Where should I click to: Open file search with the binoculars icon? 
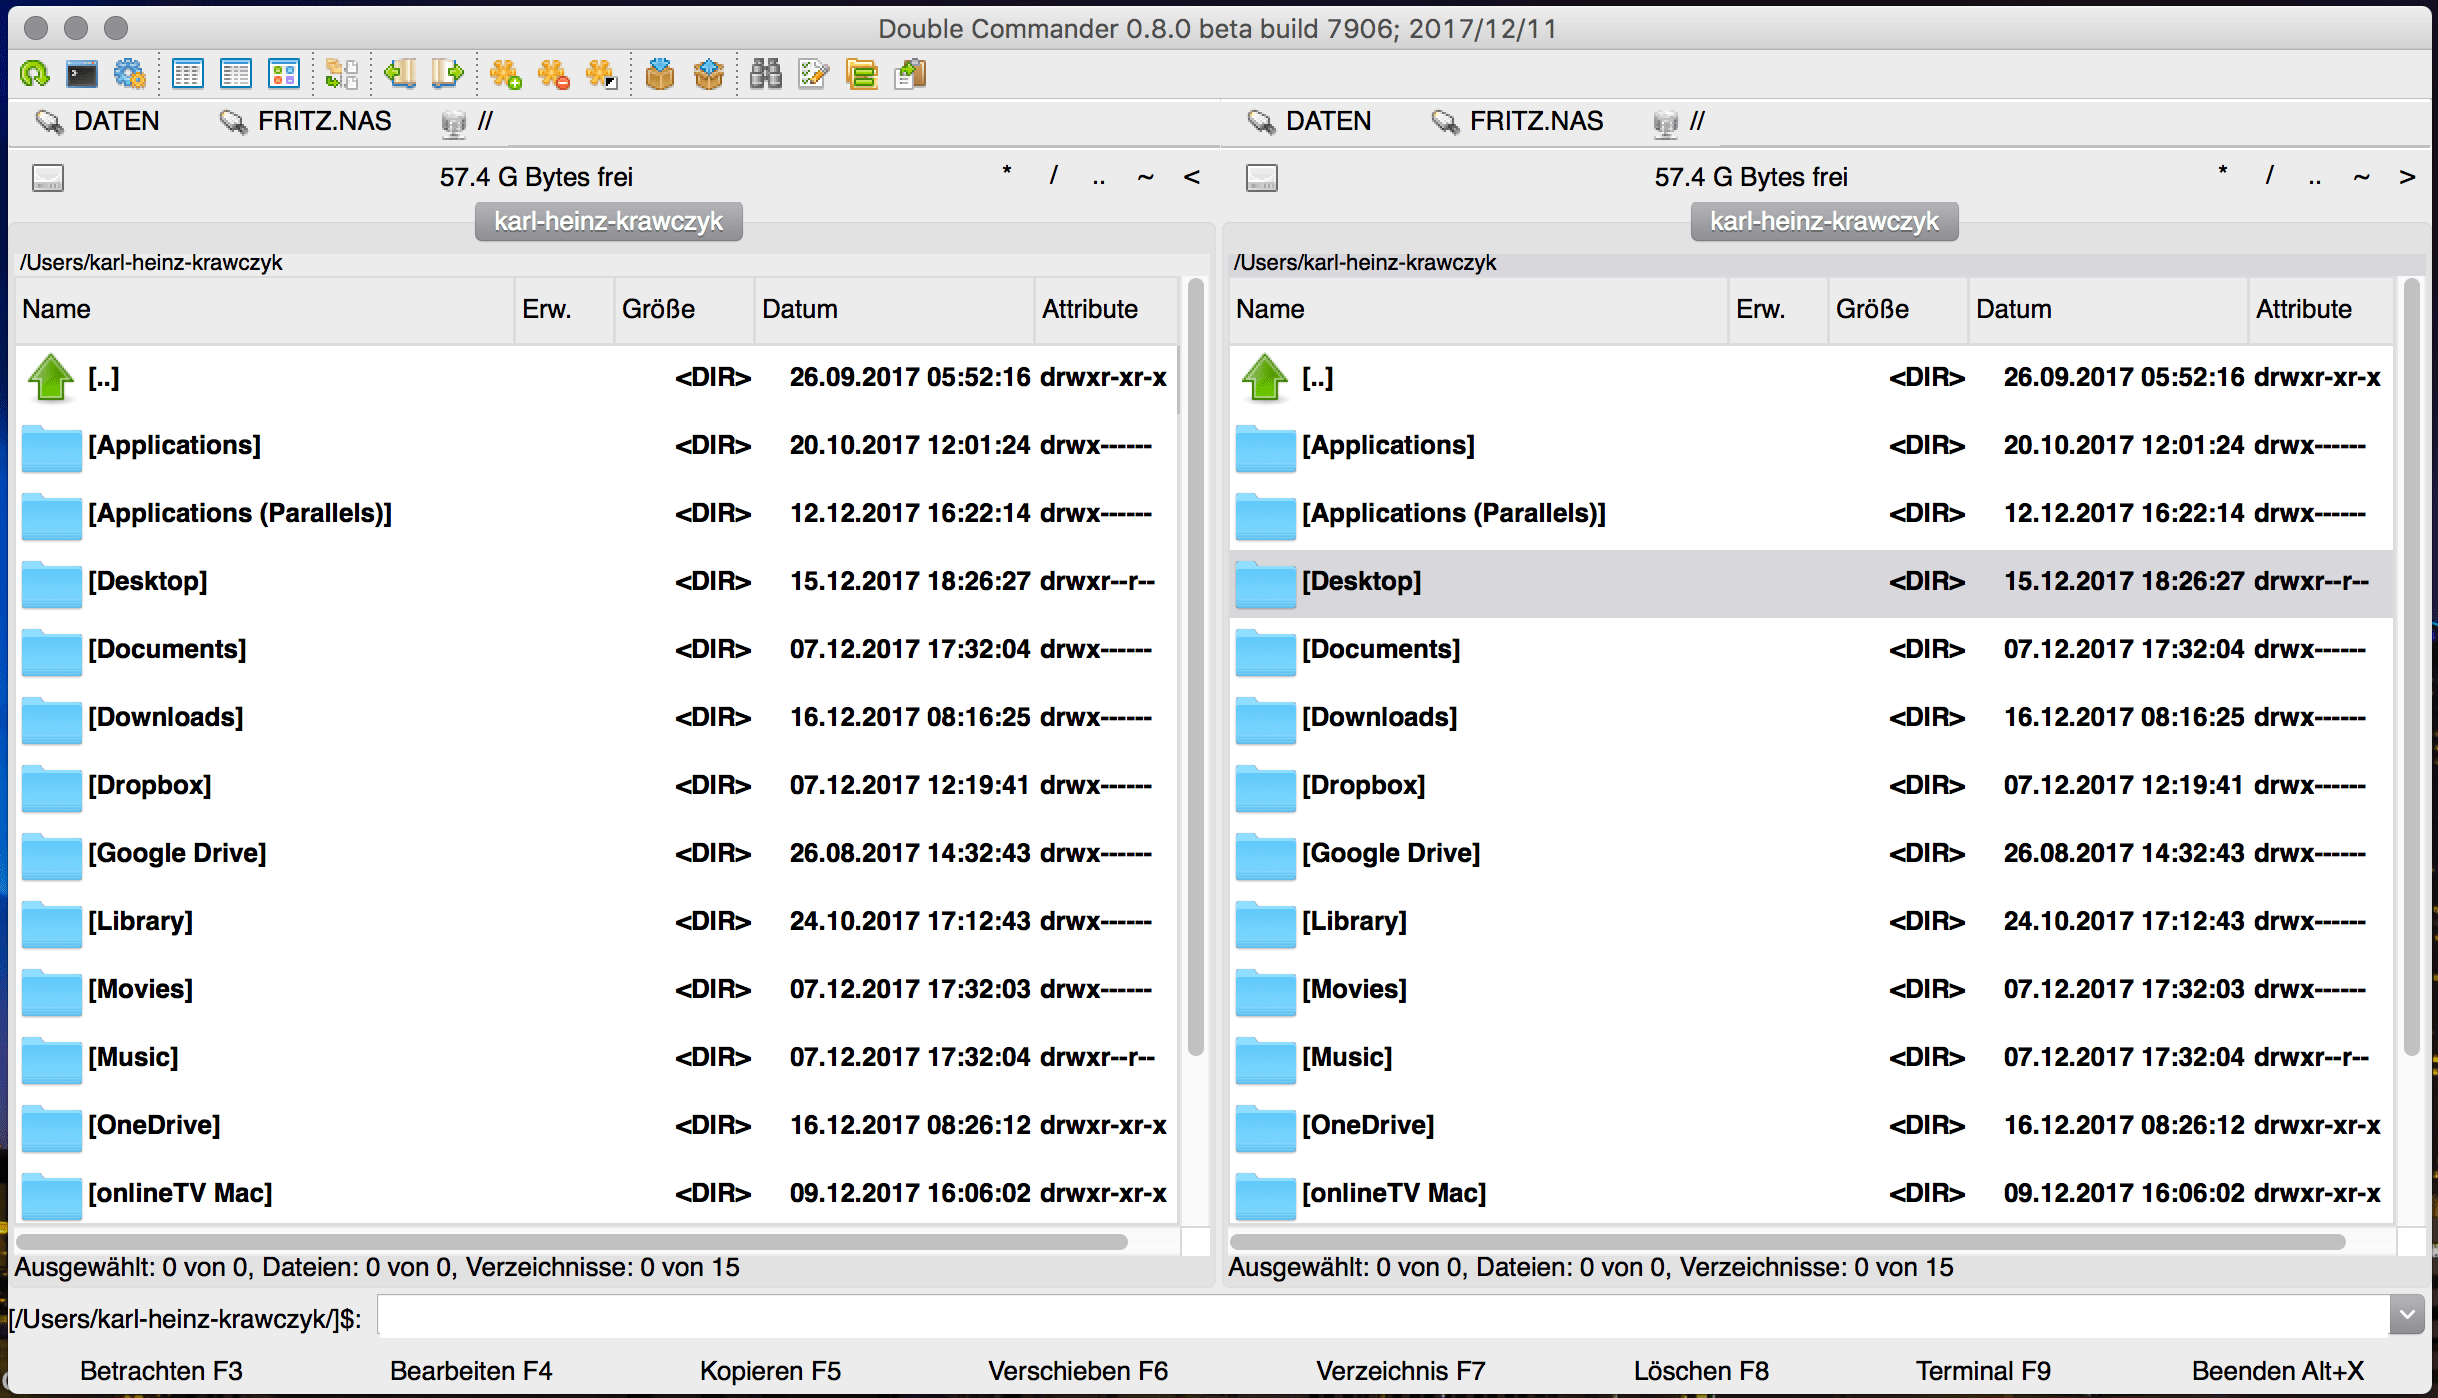click(766, 73)
